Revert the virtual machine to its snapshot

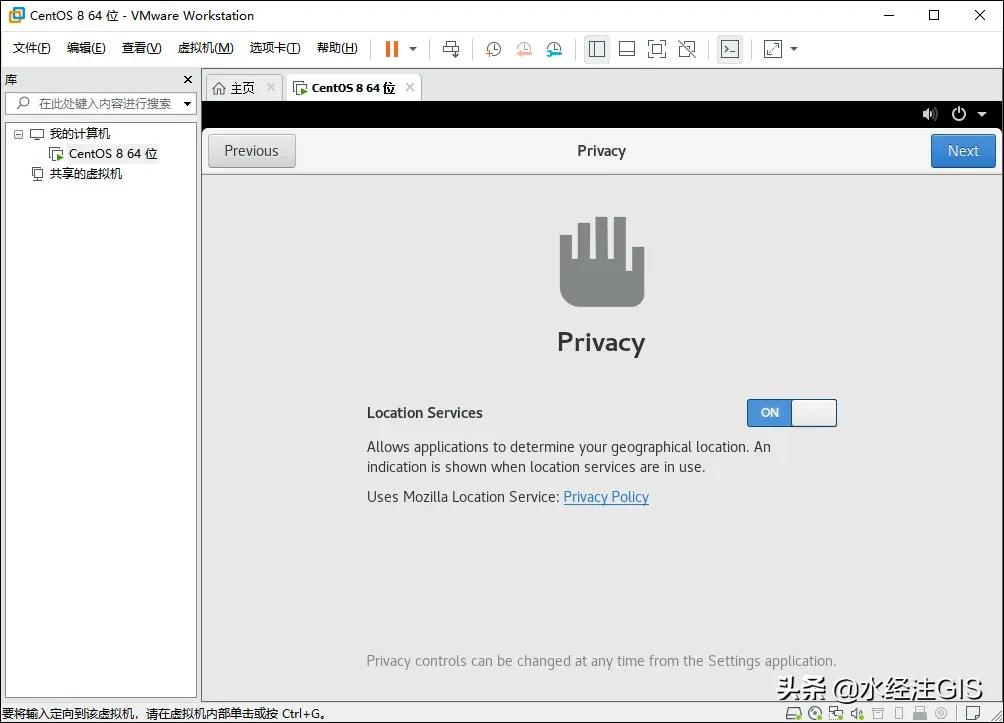coord(524,48)
